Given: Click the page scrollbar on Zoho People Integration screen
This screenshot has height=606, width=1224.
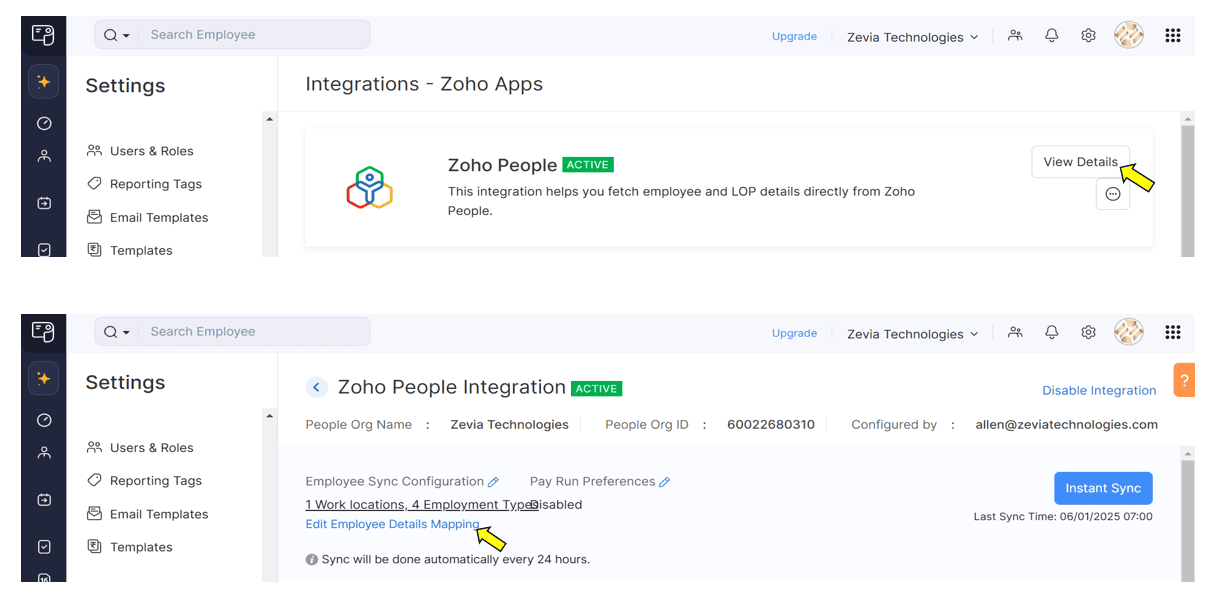Looking at the screenshot, I should click(1187, 520).
